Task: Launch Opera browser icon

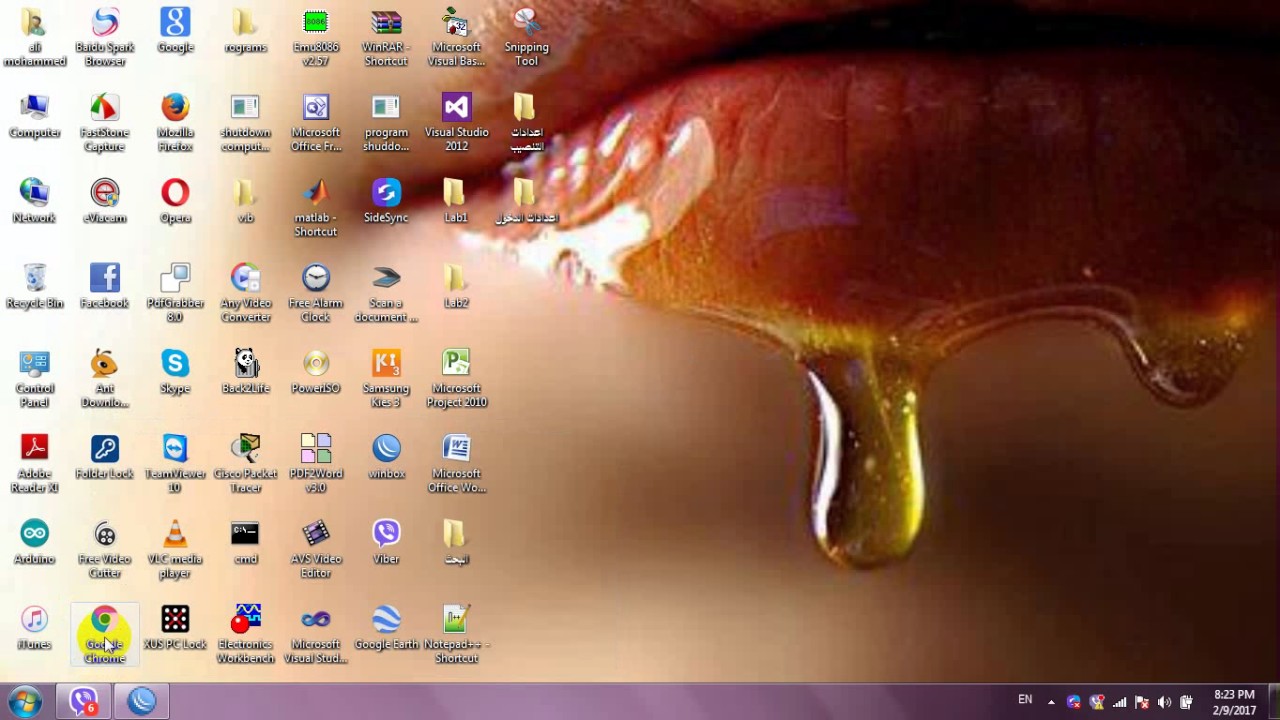Action: tap(175, 201)
